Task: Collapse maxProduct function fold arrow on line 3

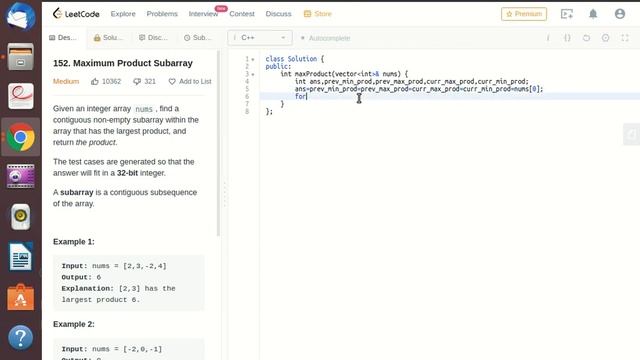Action: coord(253,74)
